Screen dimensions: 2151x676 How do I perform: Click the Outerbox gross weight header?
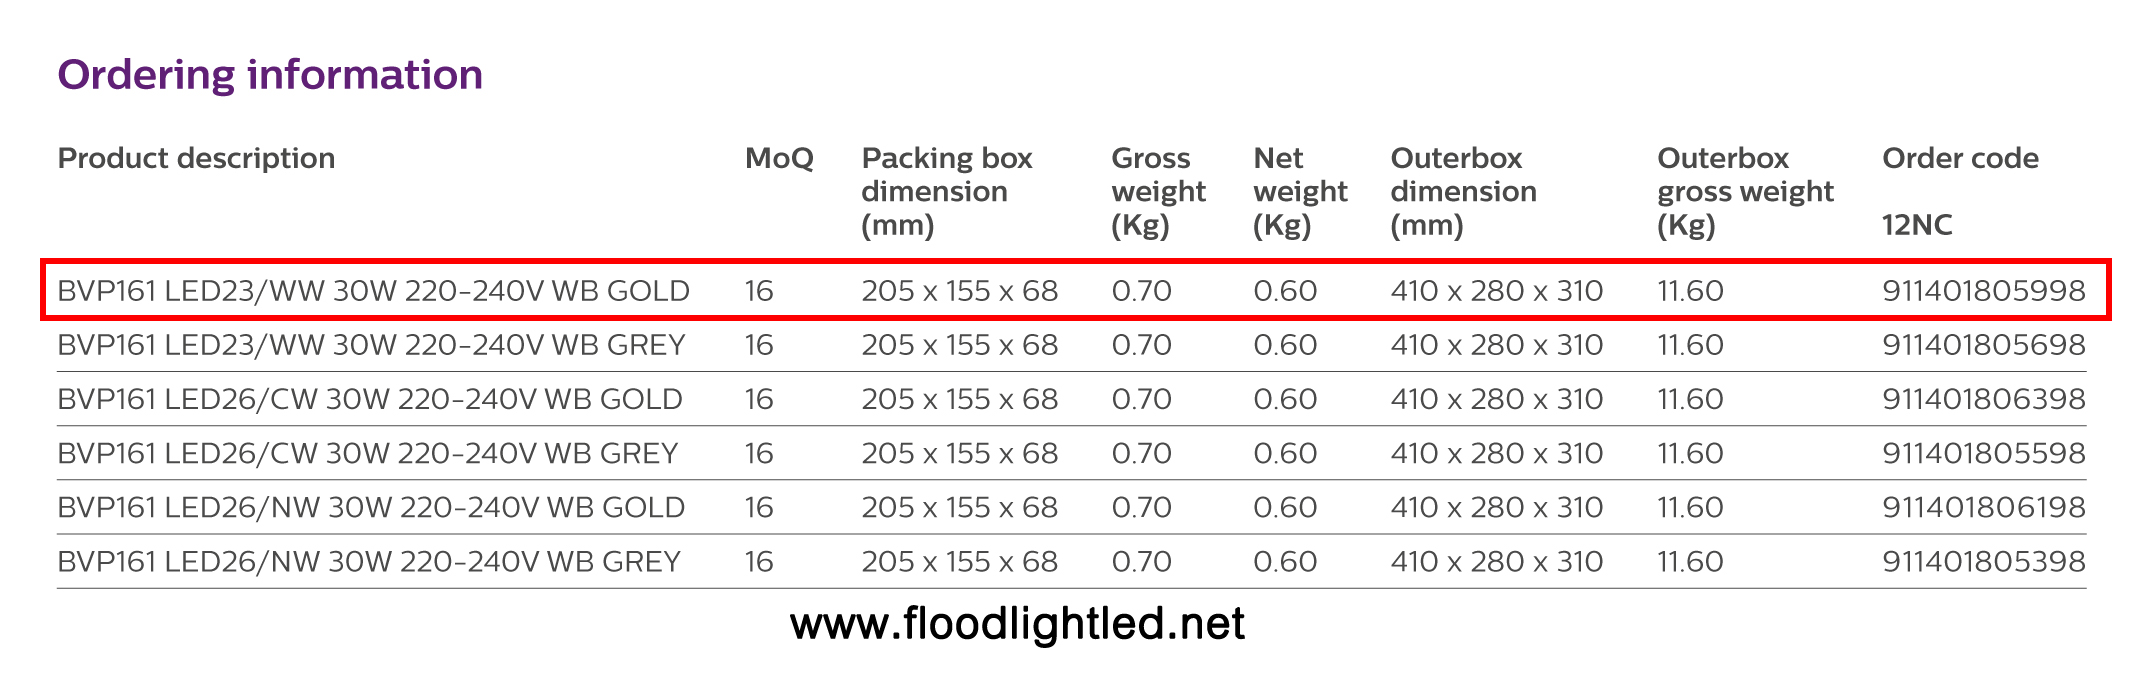tap(1745, 191)
